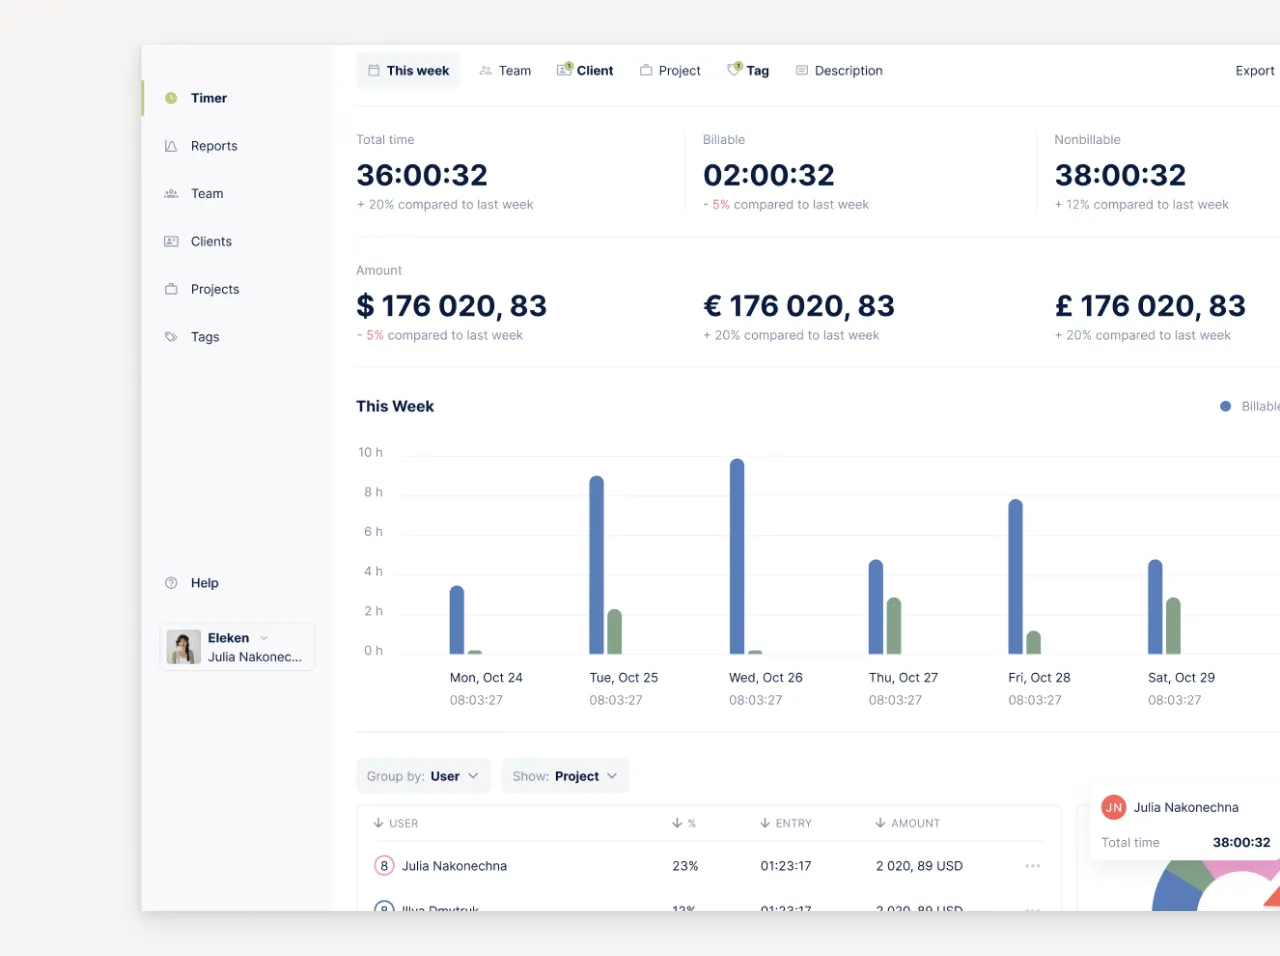
Task: Click the calendar icon beside This week
Action: click(374, 70)
